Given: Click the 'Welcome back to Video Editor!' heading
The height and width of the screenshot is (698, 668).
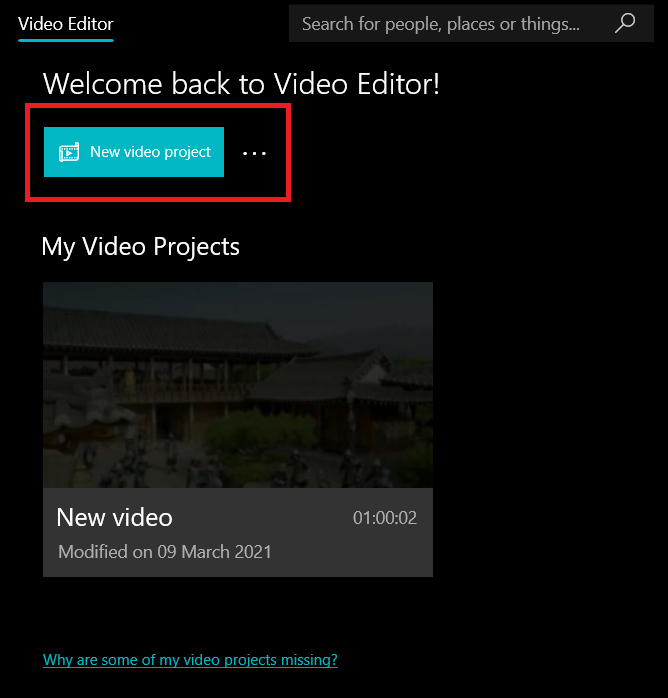Looking at the screenshot, I should coord(241,84).
